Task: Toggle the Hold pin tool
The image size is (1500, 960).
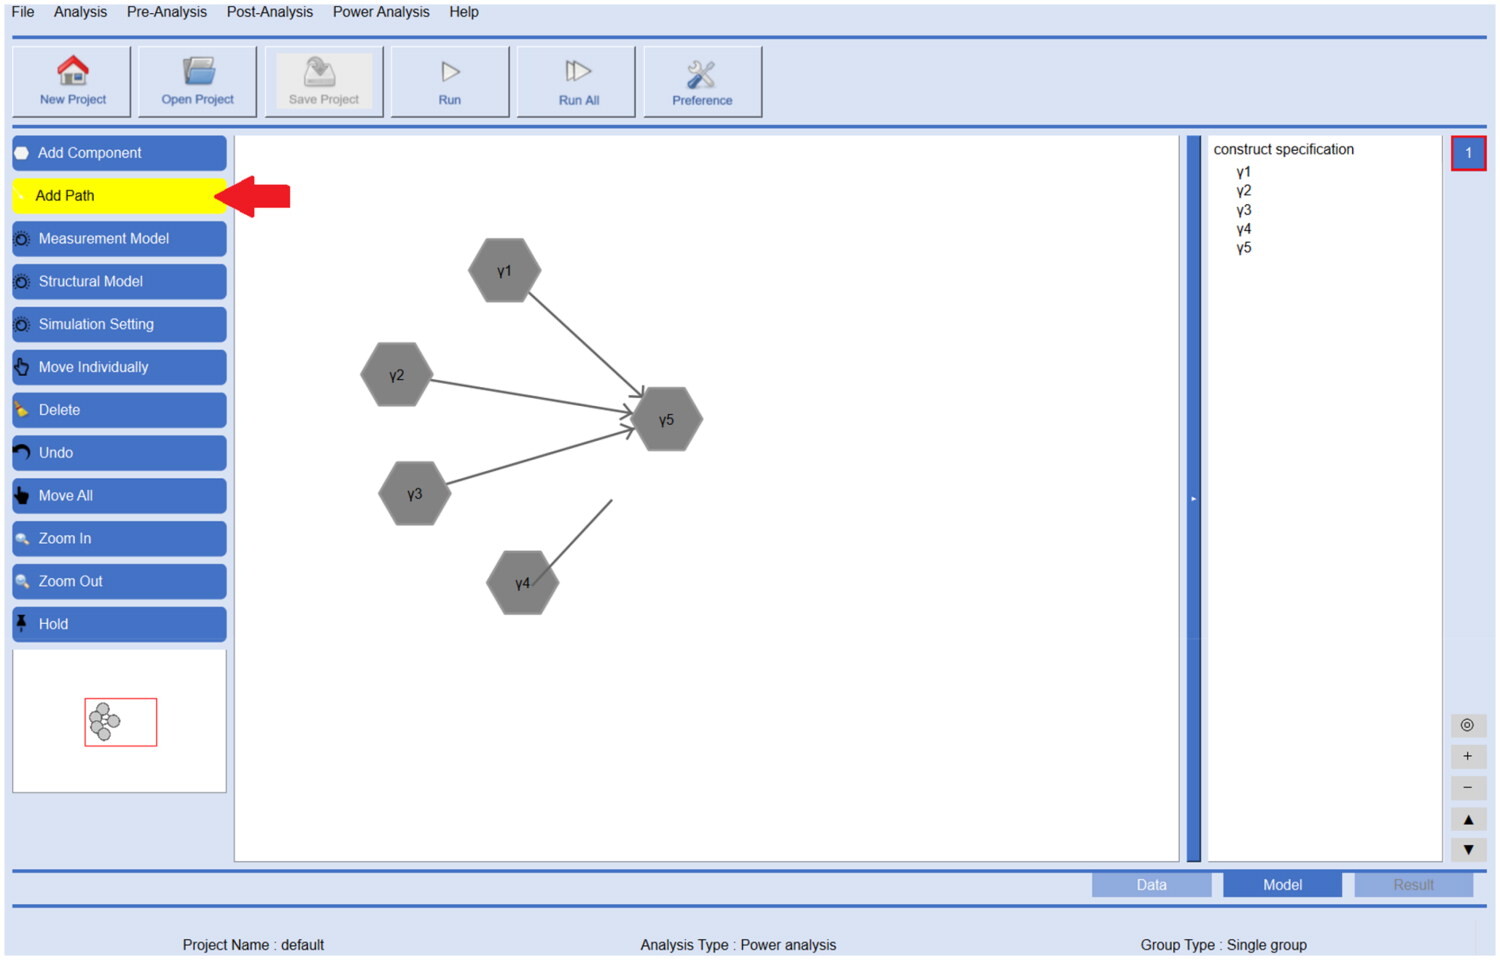Action: (119, 624)
